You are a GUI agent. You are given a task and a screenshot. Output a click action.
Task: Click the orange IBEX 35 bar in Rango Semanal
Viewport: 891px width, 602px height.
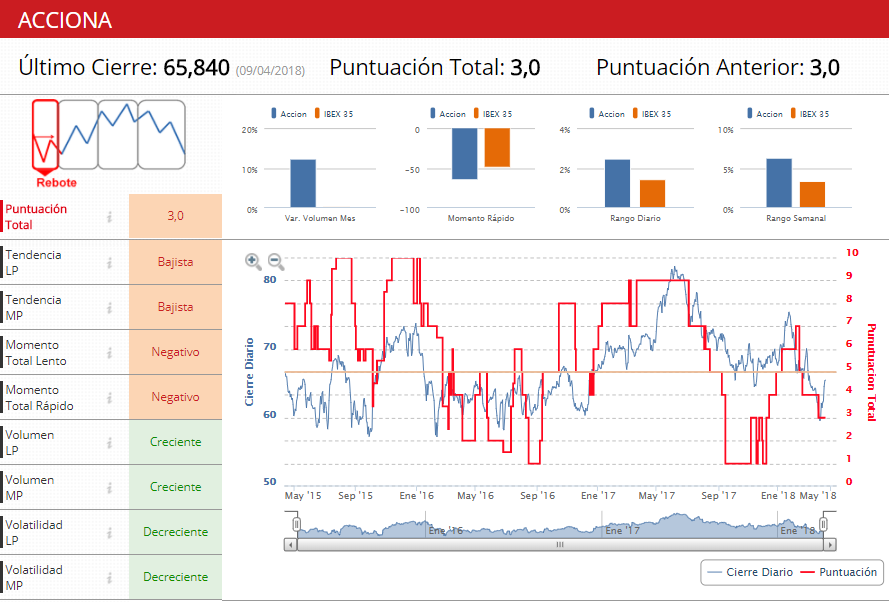point(813,194)
